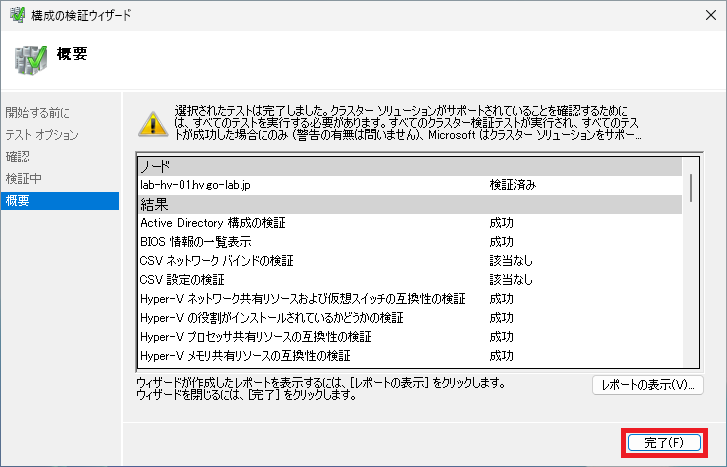Select BIOS 情報の一覧表示 row
This screenshot has width=727, height=467.
(410, 242)
